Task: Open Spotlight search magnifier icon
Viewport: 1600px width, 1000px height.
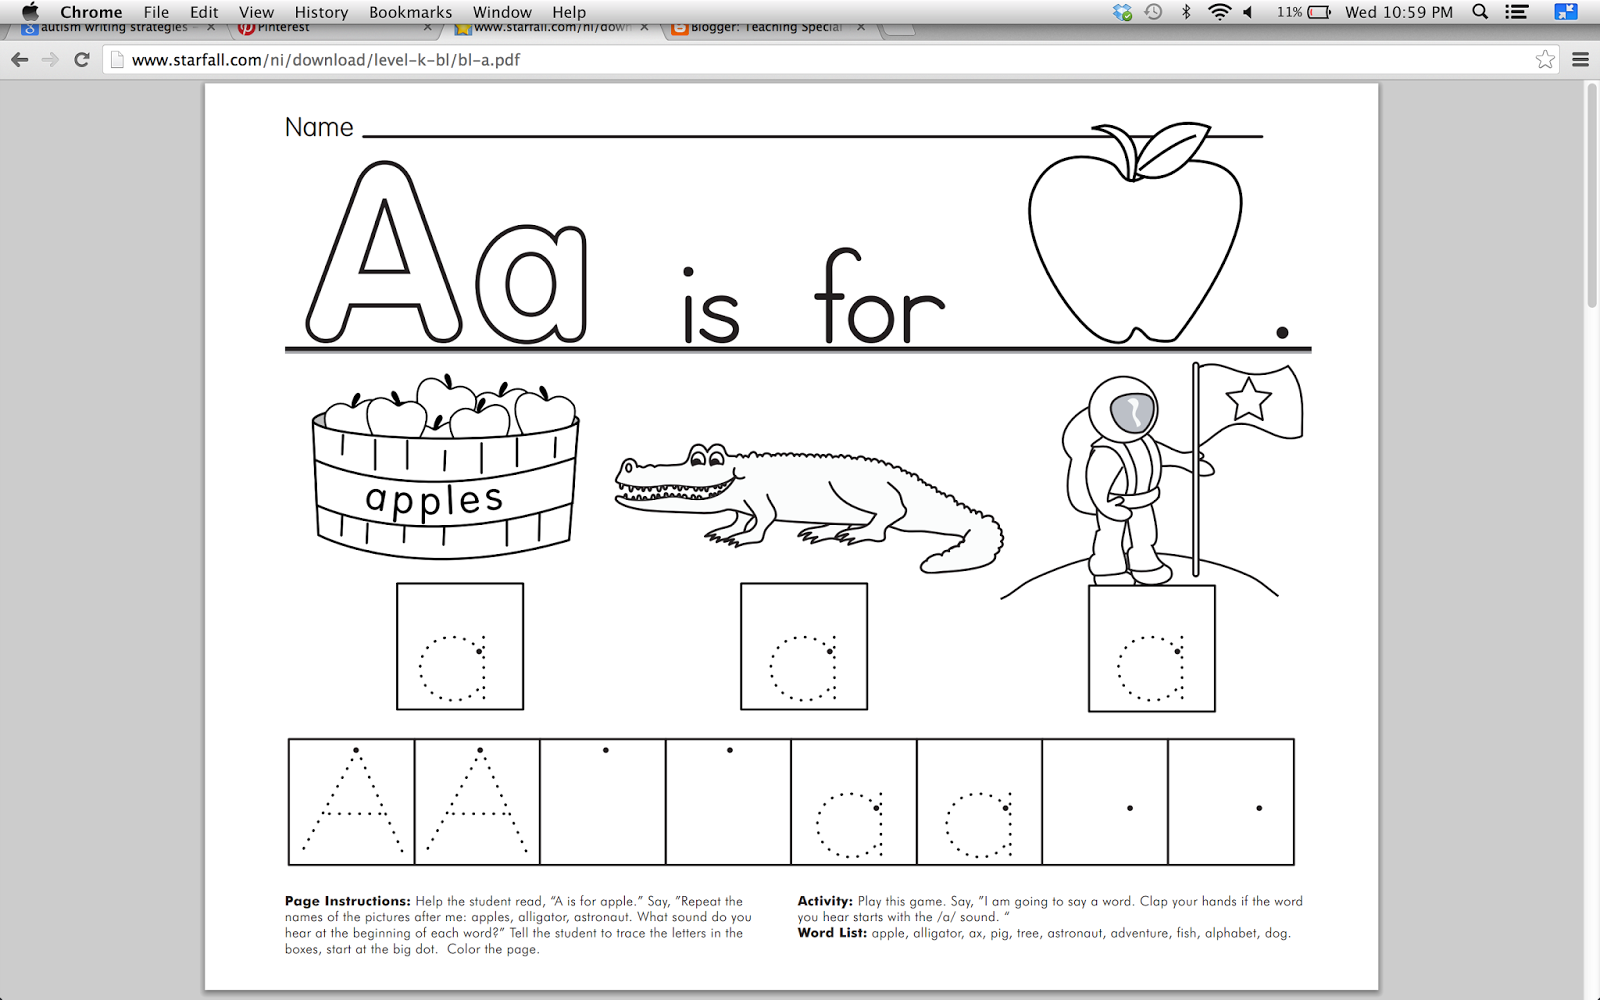Action: pos(1480,12)
